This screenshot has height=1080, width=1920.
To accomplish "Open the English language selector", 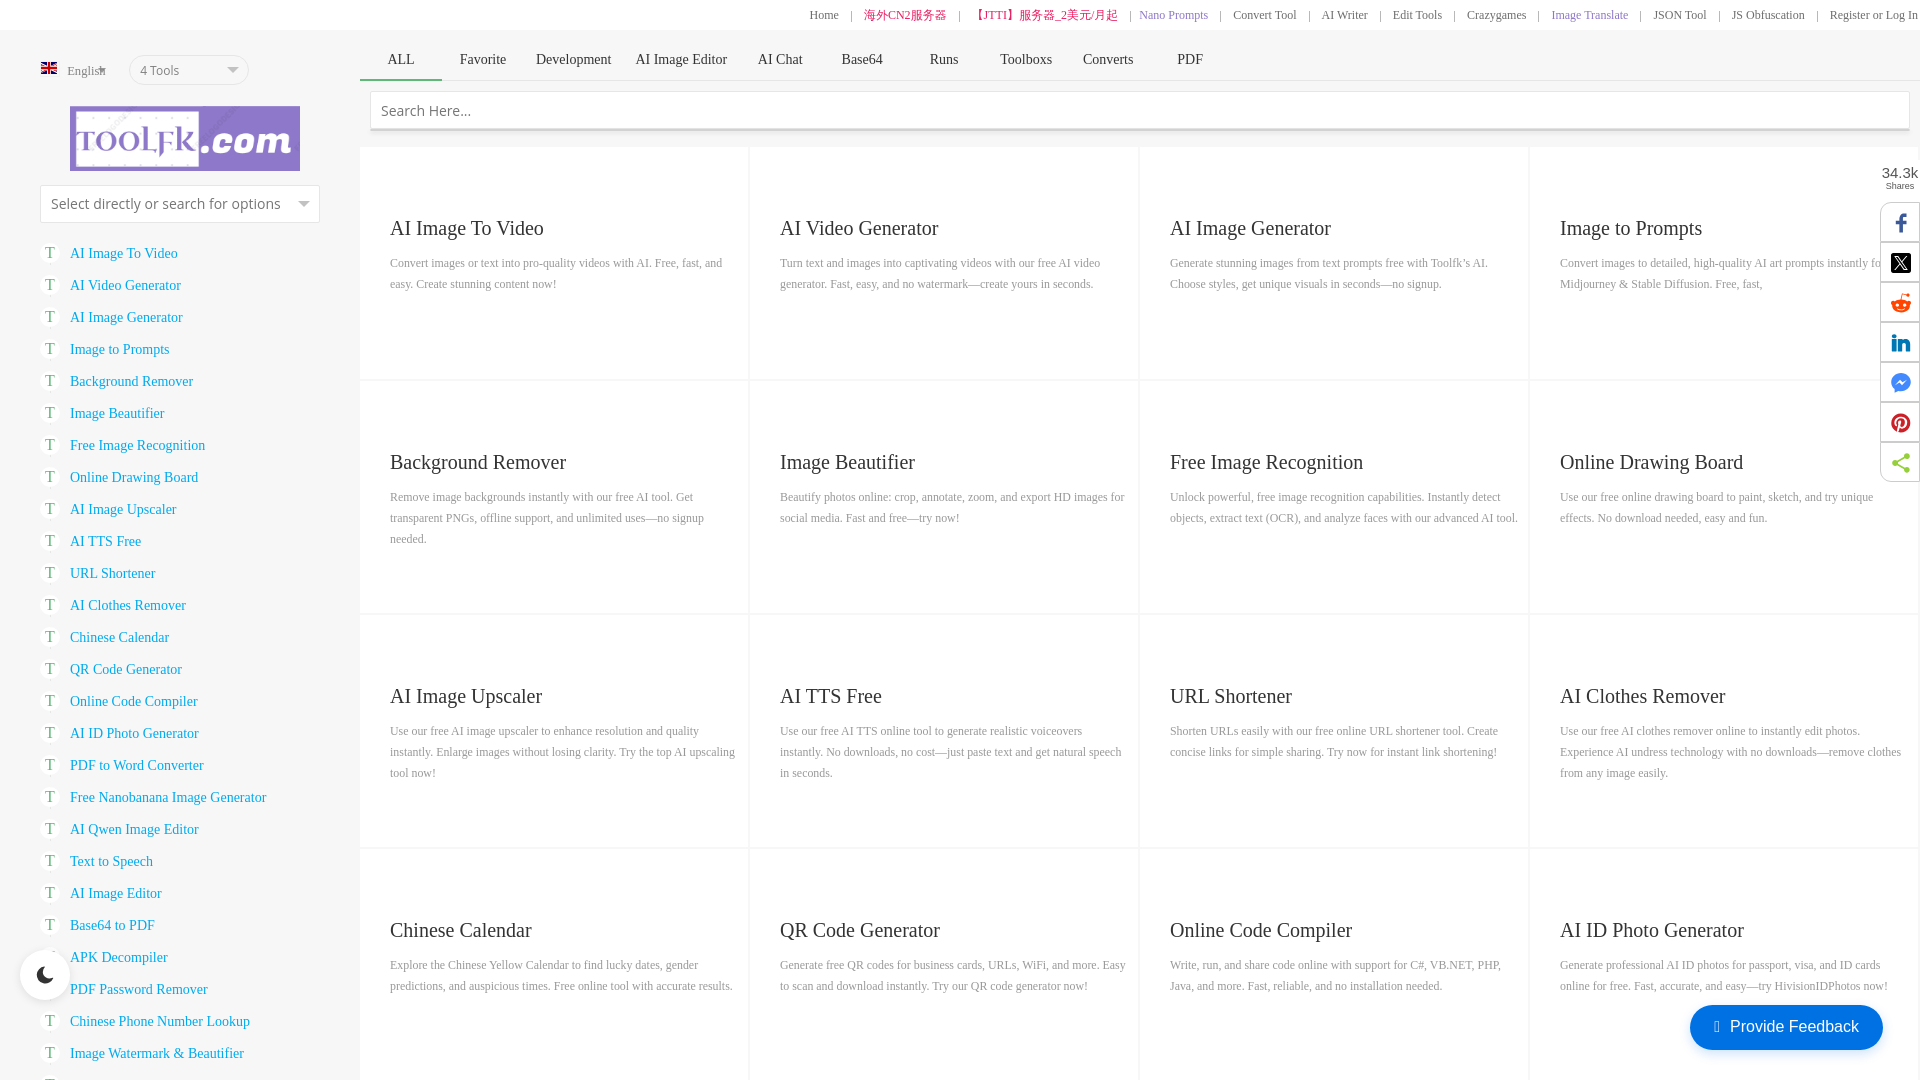I will pyautogui.click(x=74, y=70).
